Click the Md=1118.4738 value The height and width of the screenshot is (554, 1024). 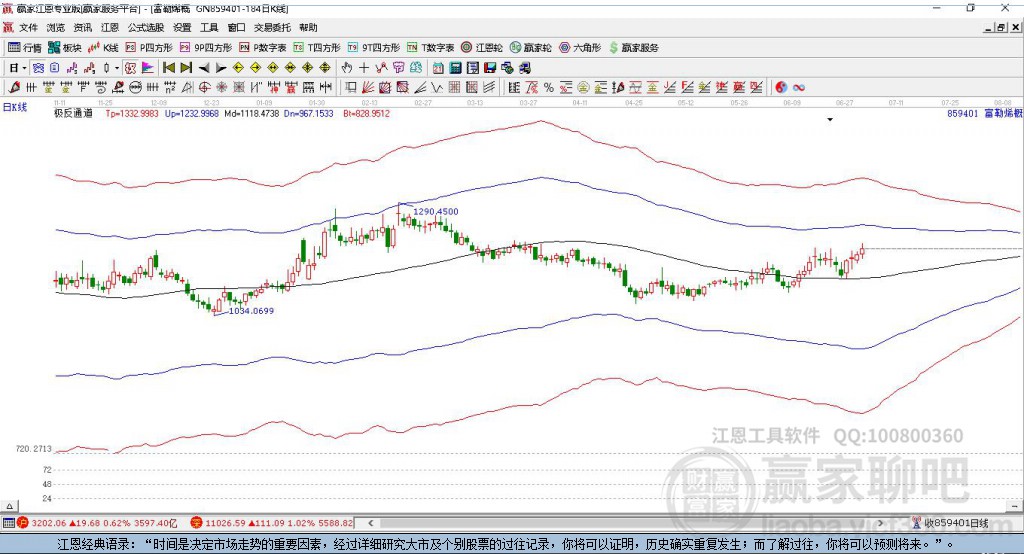251,113
